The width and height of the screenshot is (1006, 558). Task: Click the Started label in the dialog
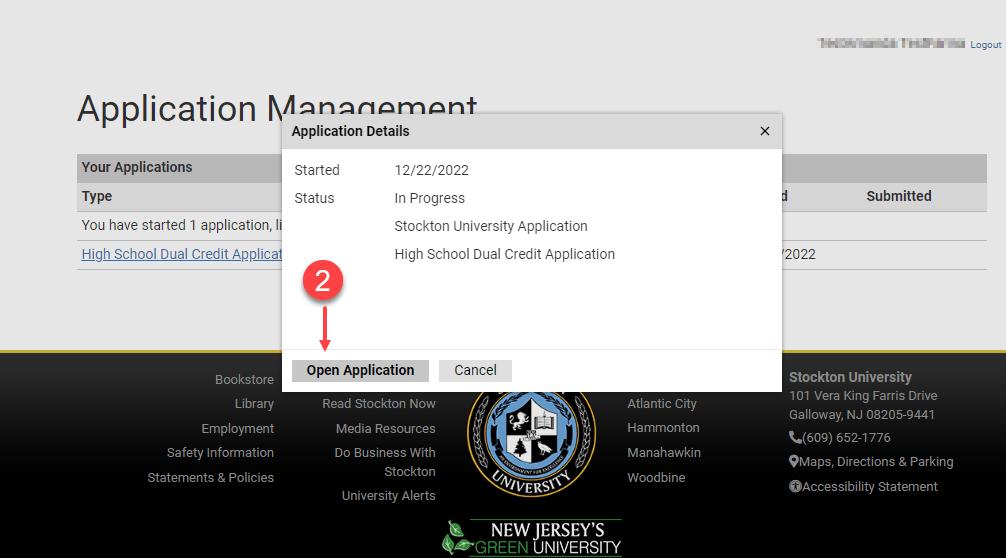(x=317, y=170)
